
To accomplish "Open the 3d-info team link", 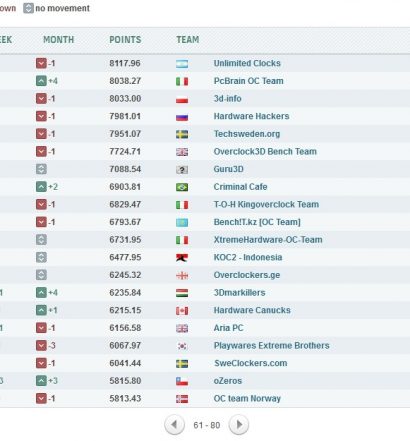I will (x=227, y=99).
